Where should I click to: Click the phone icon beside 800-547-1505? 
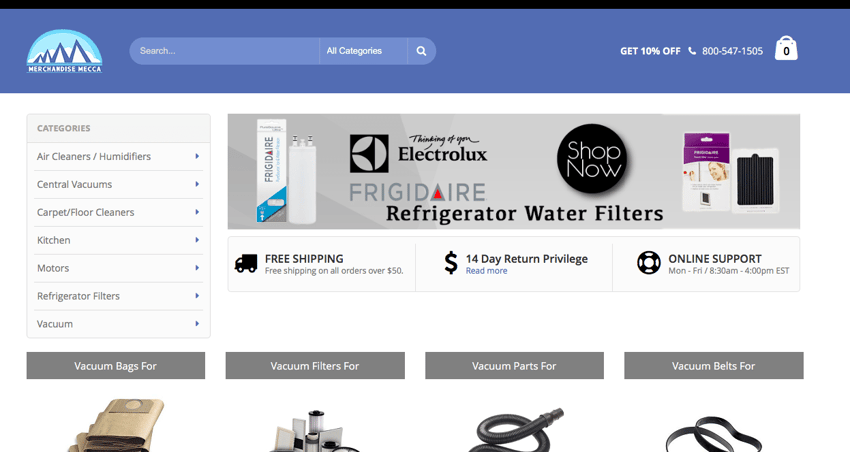[x=692, y=51]
